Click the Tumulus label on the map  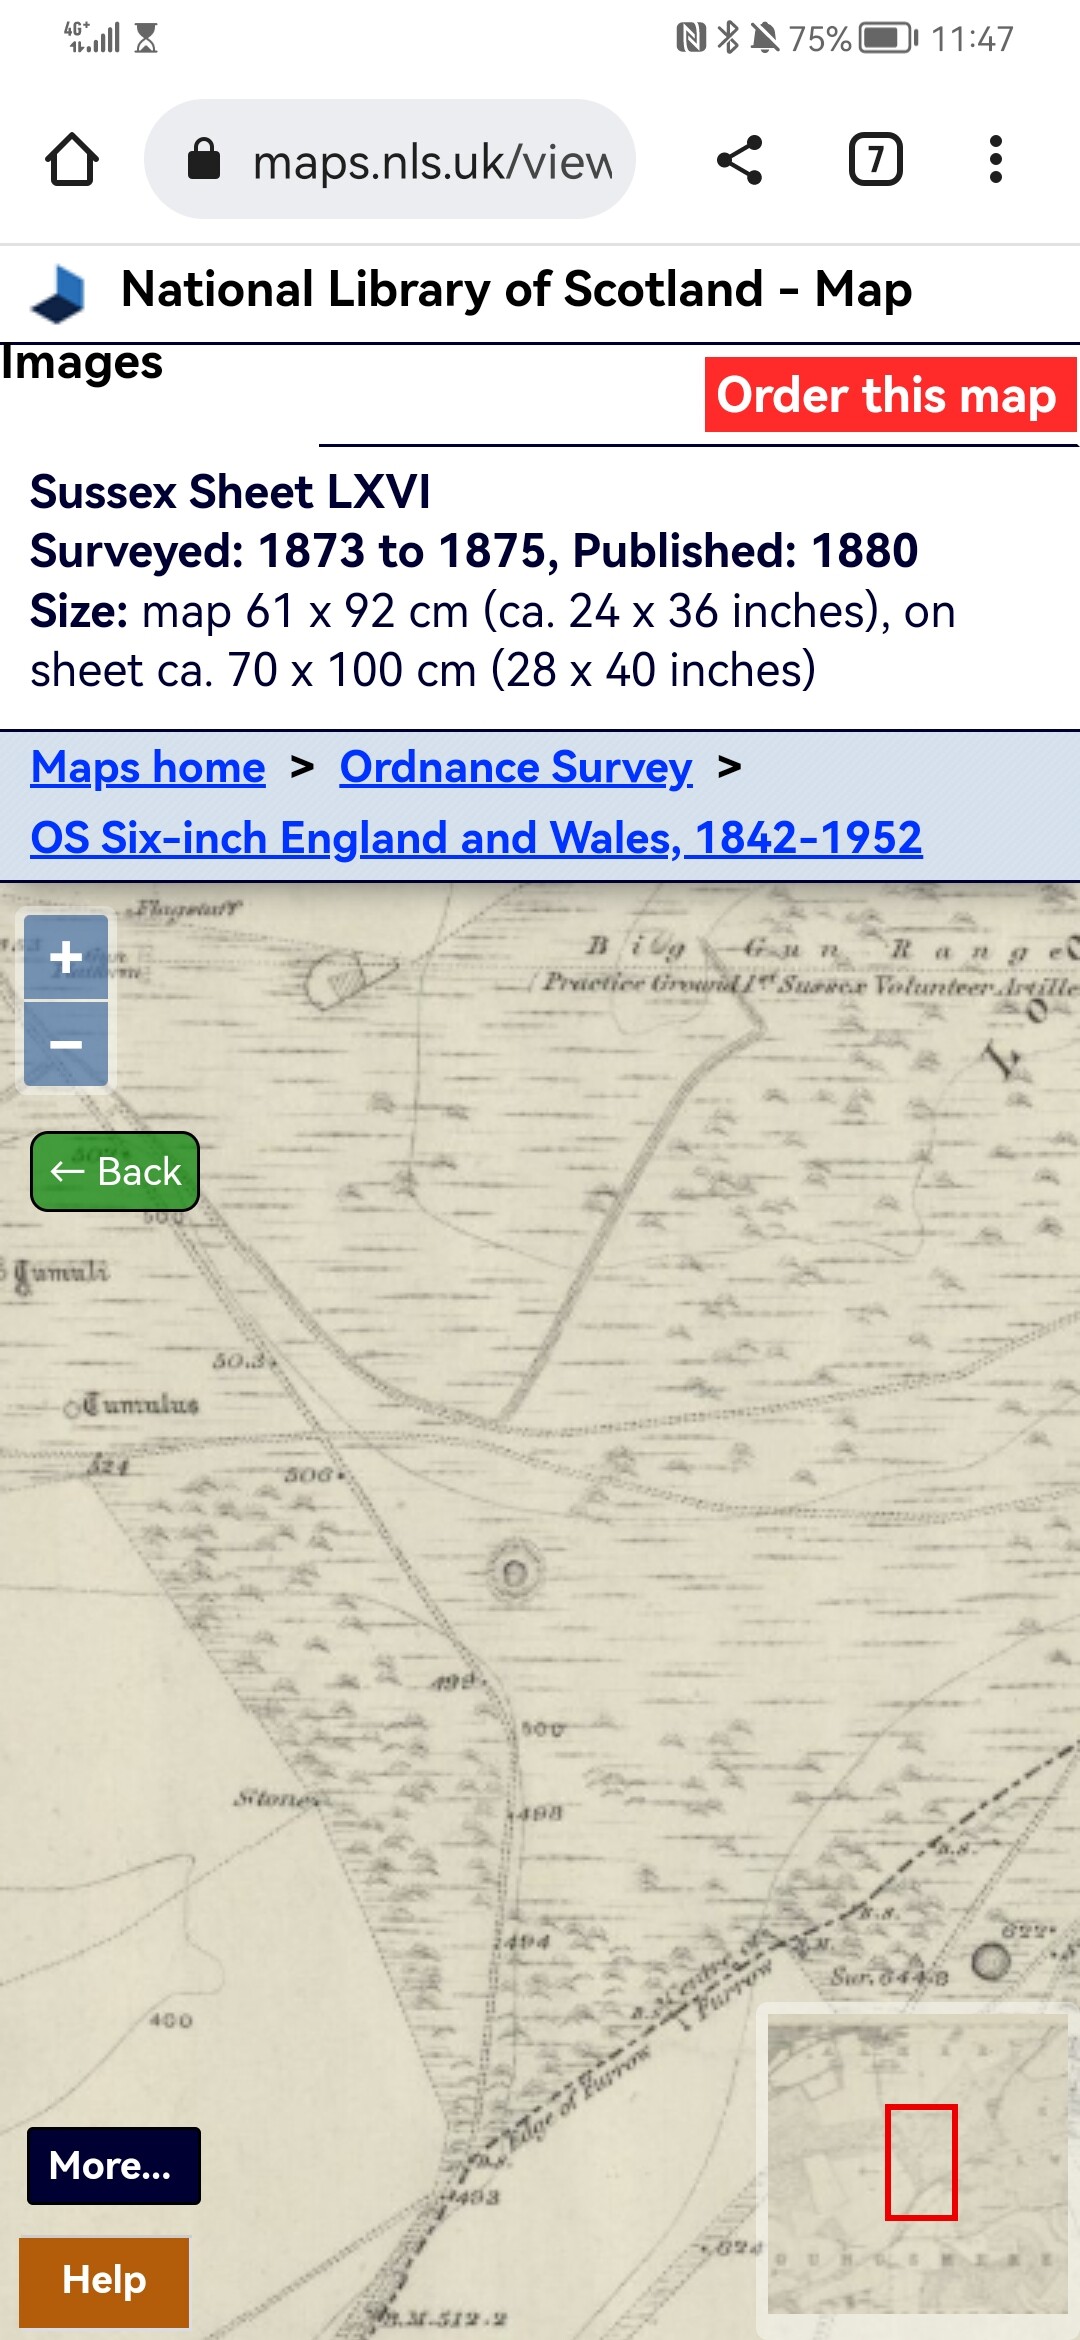[140, 1405]
